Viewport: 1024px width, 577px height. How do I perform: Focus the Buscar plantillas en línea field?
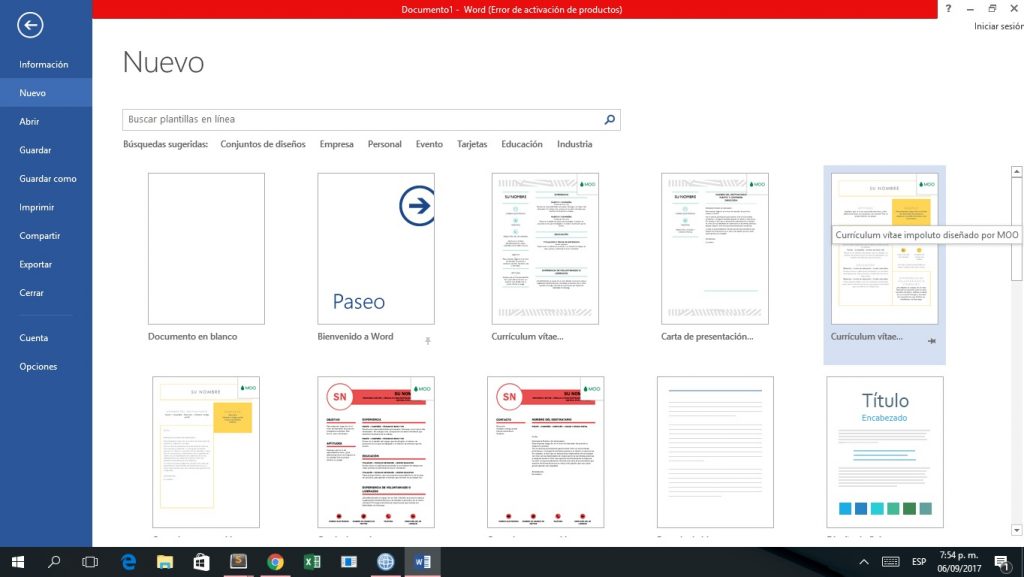point(360,120)
